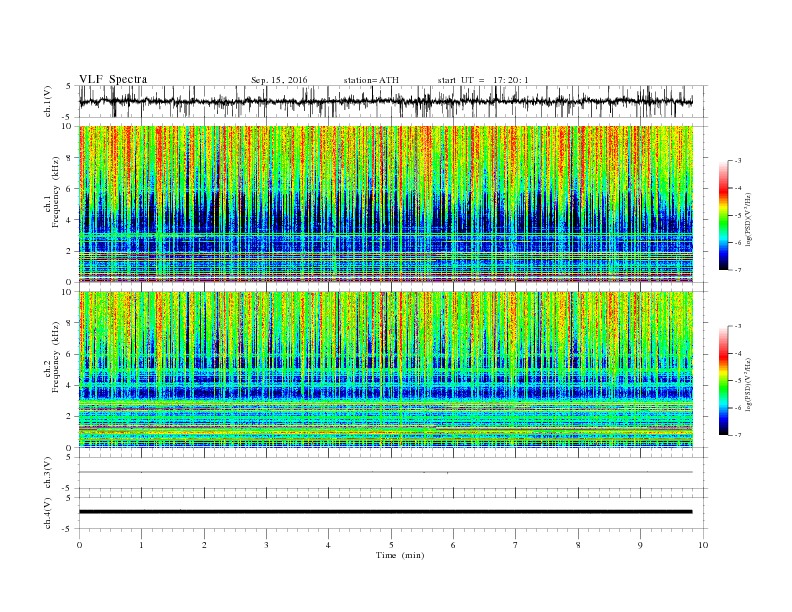Image resolution: width=792 pixels, height=612 pixels.
Task: Select the "ch.3(V)" axis label
Action: coord(48,473)
